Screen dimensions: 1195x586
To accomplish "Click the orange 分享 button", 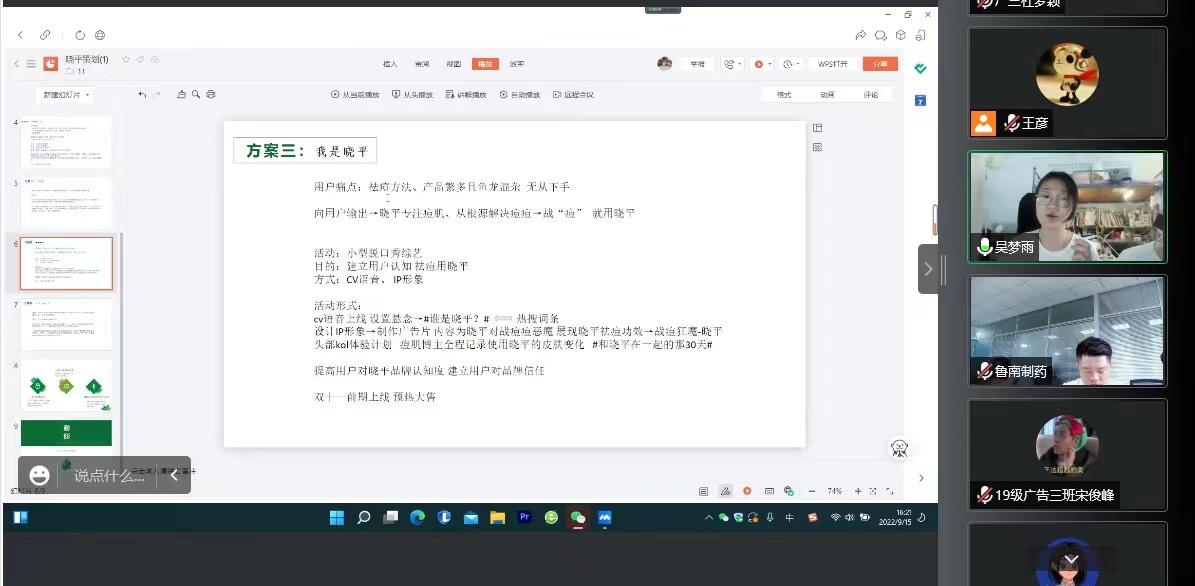I will (880, 64).
